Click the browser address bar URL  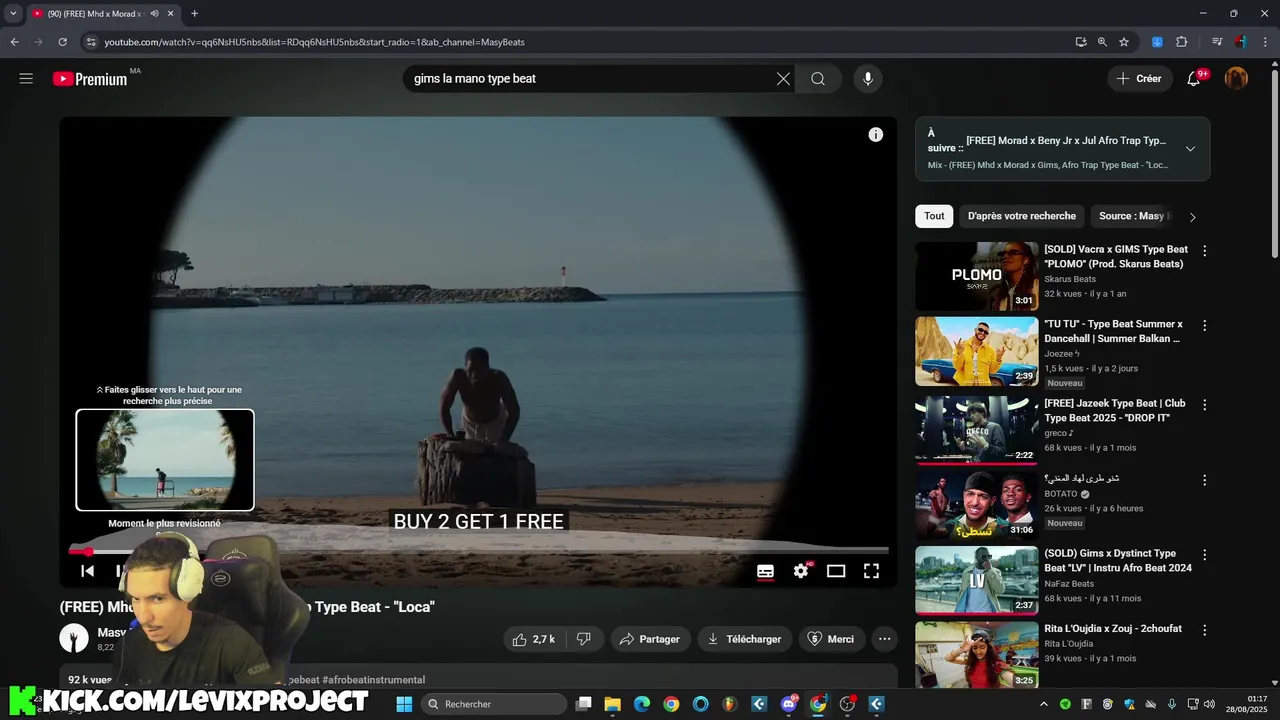tap(314, 42)
